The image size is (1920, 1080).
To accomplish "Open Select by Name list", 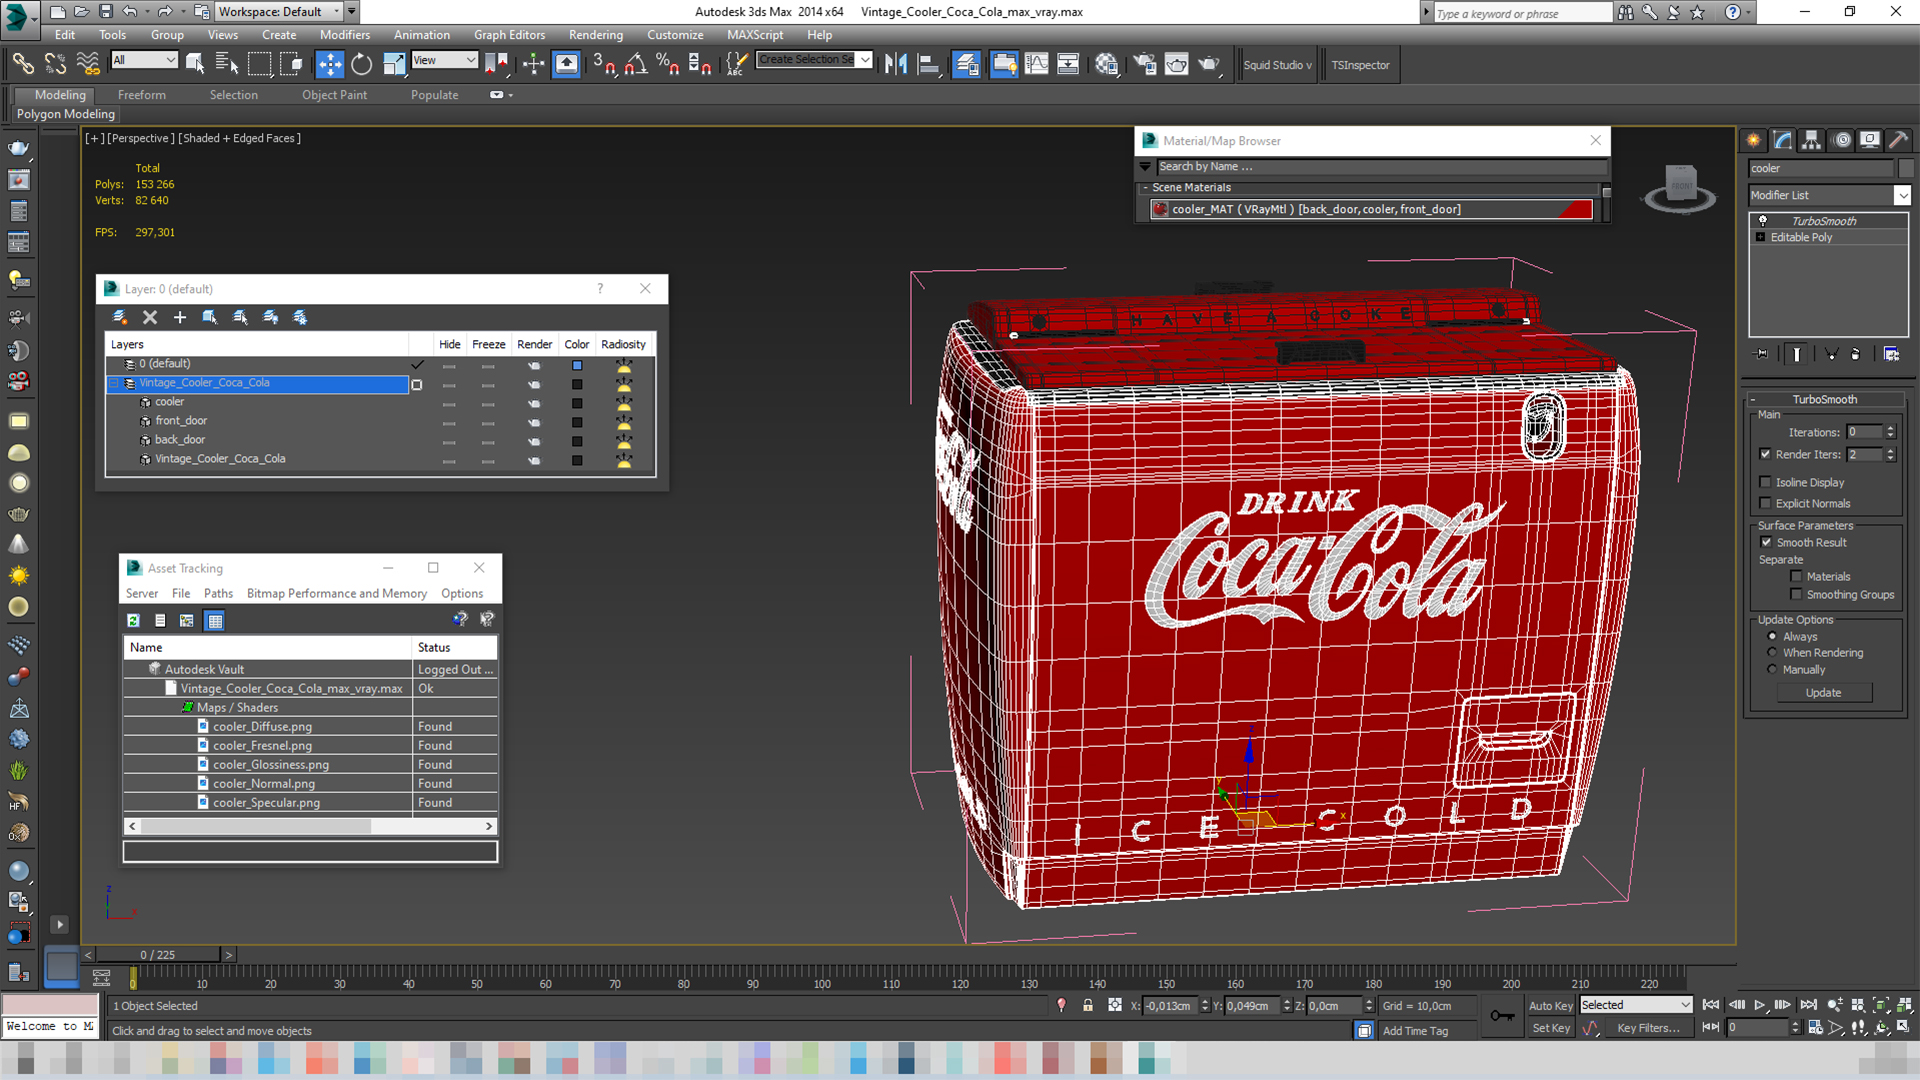I will 227,64.
